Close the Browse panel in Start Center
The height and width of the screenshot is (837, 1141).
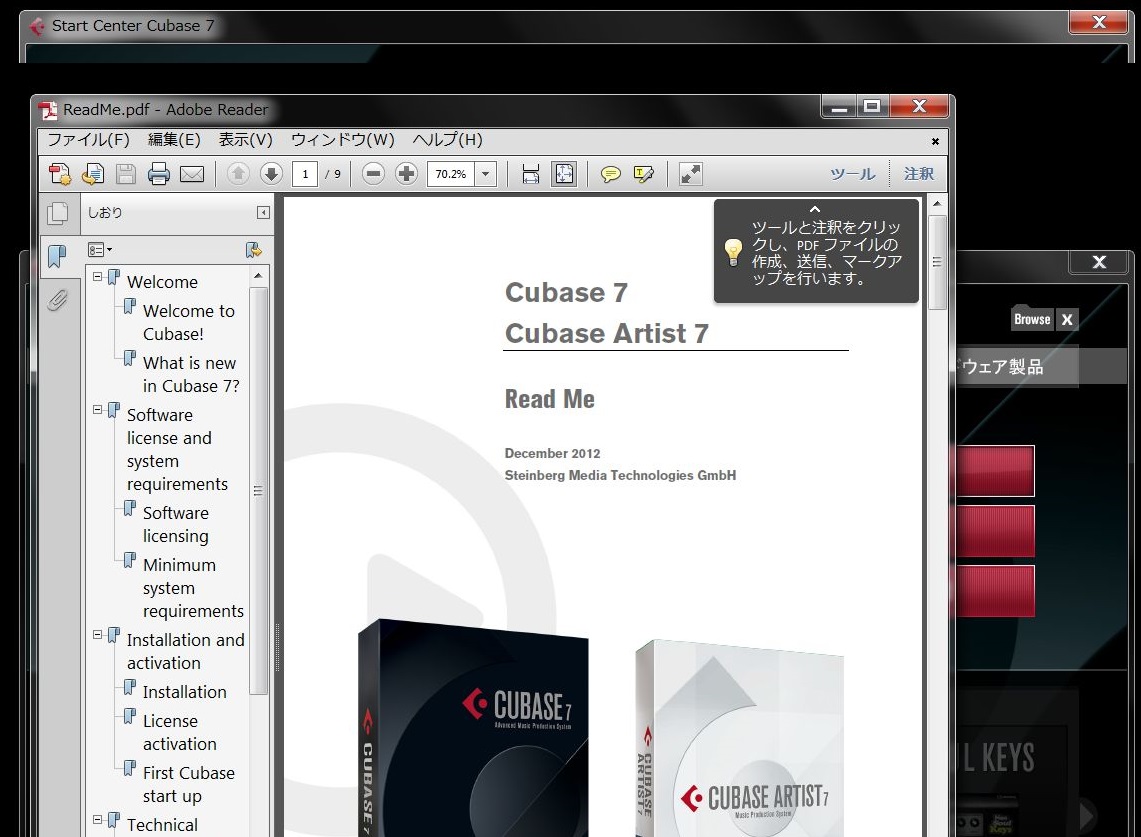(1067, 319)
